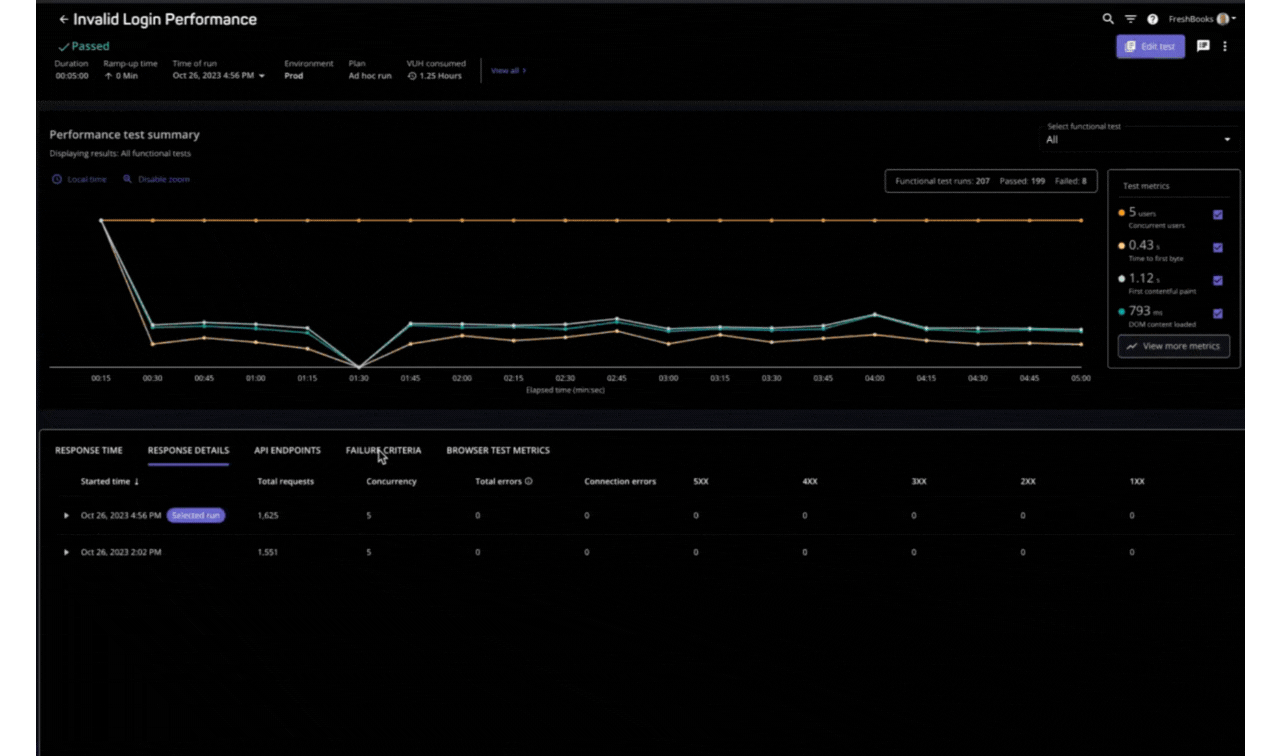
Task: Click the View more metrics button
Action: 1173,345
